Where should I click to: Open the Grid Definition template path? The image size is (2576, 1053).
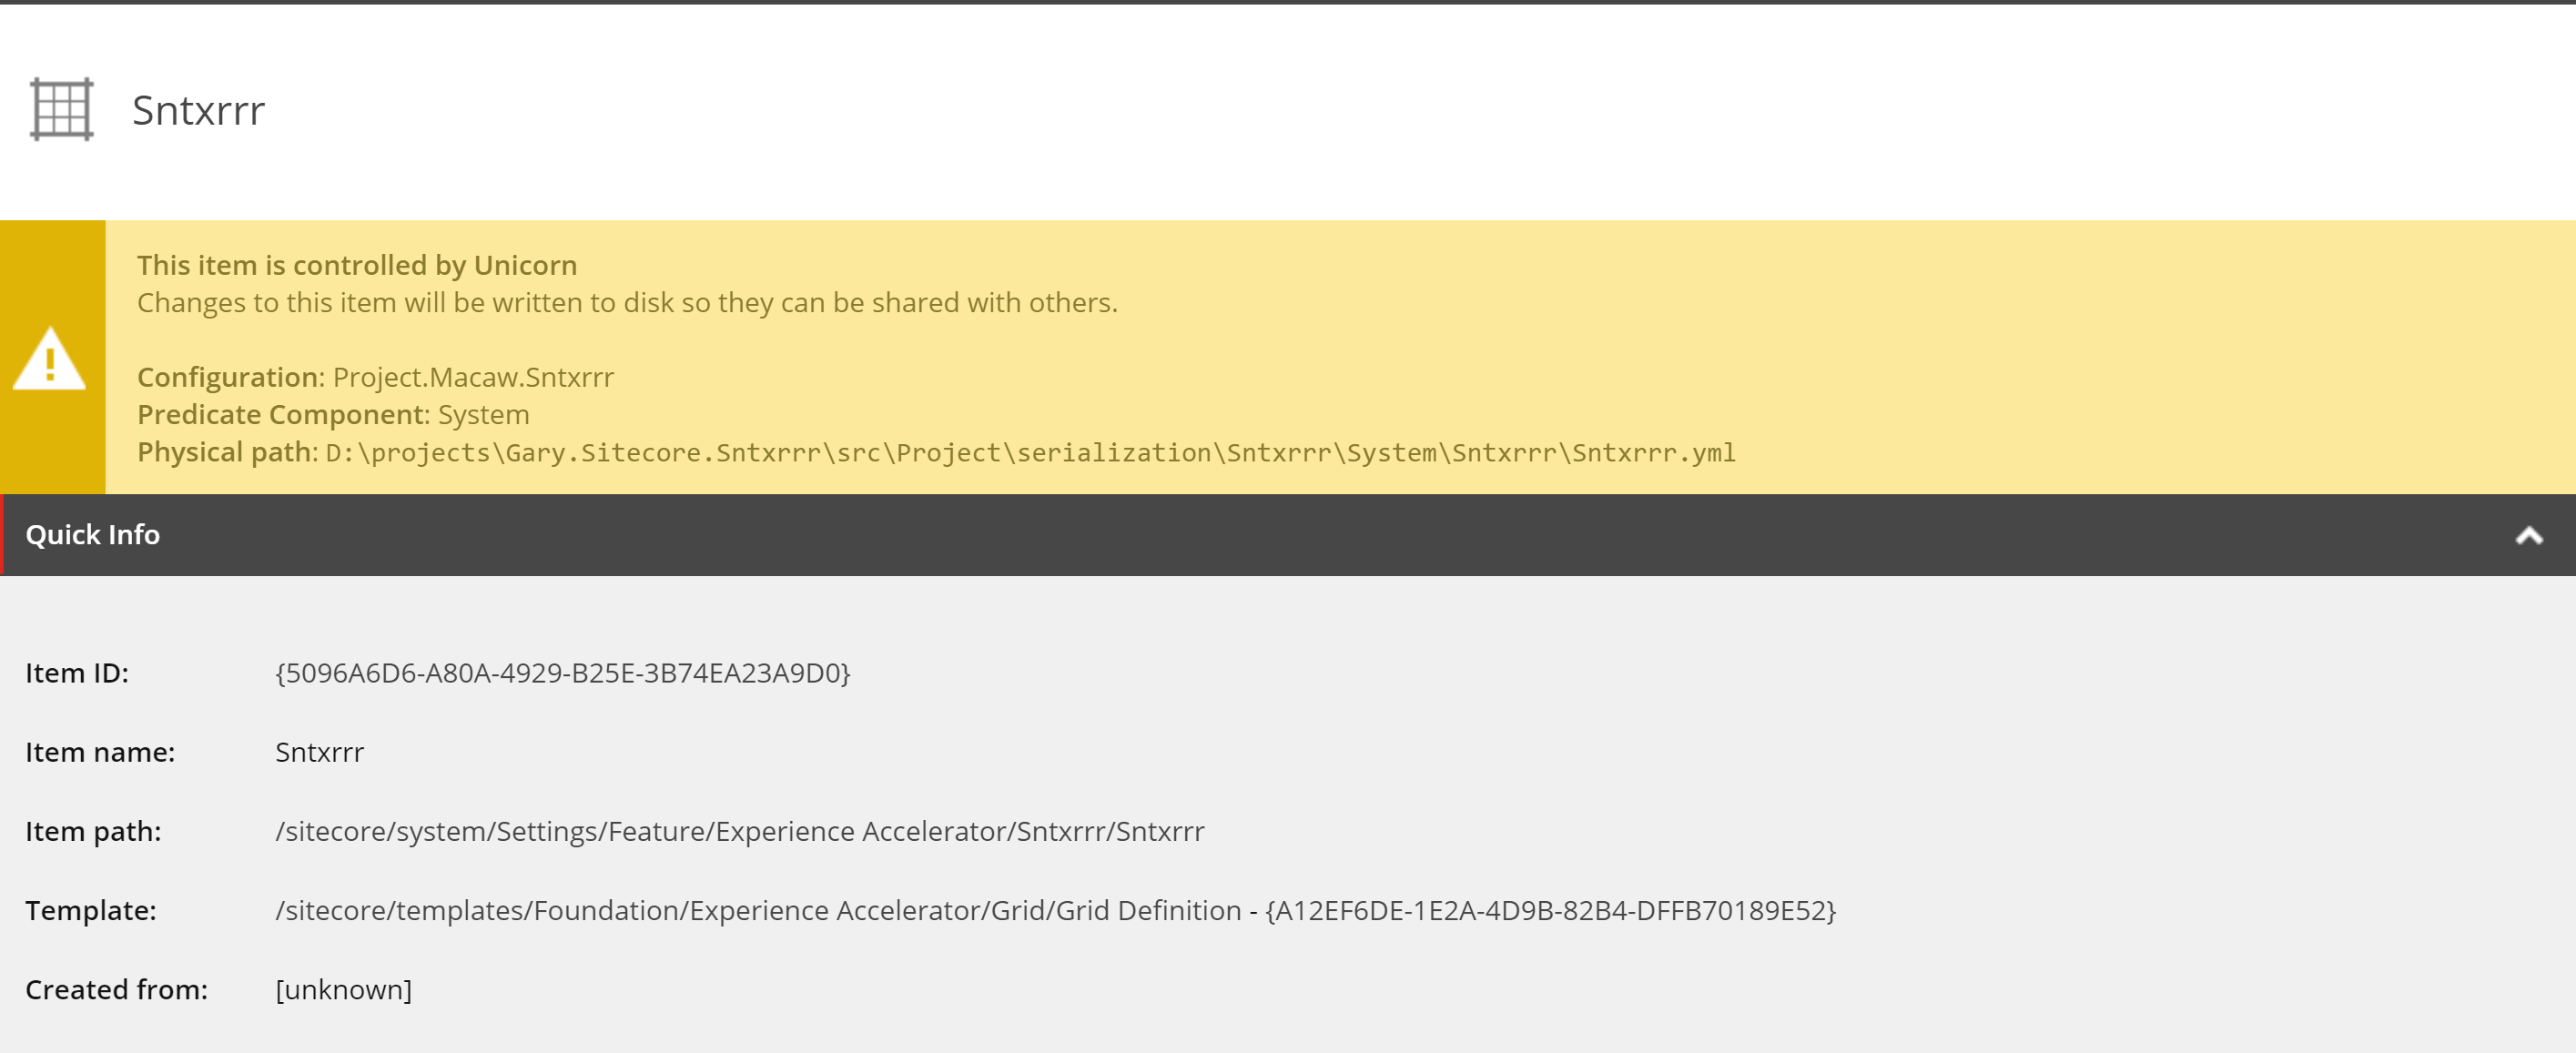(x=757, y=910)
